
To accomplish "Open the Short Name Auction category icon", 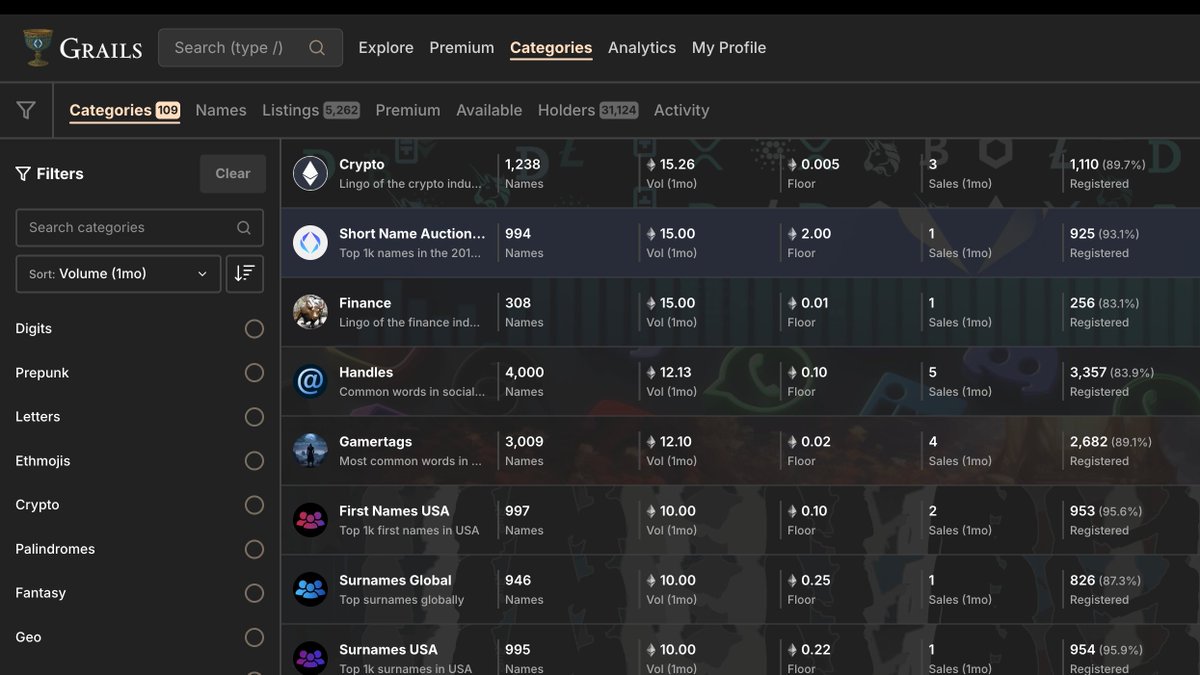I will tap(310, 243).
